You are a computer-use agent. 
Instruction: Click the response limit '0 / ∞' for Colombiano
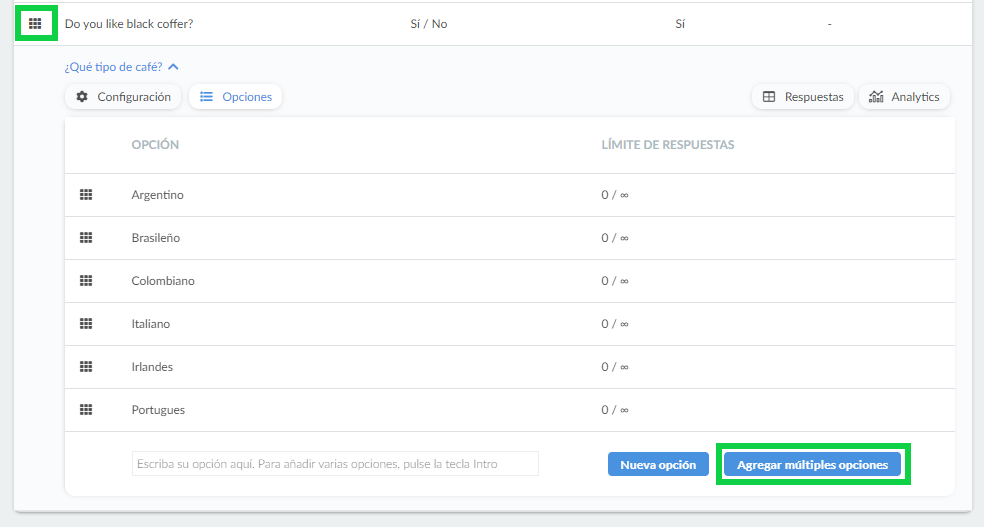pyautogui.click(x=615, y=280)
